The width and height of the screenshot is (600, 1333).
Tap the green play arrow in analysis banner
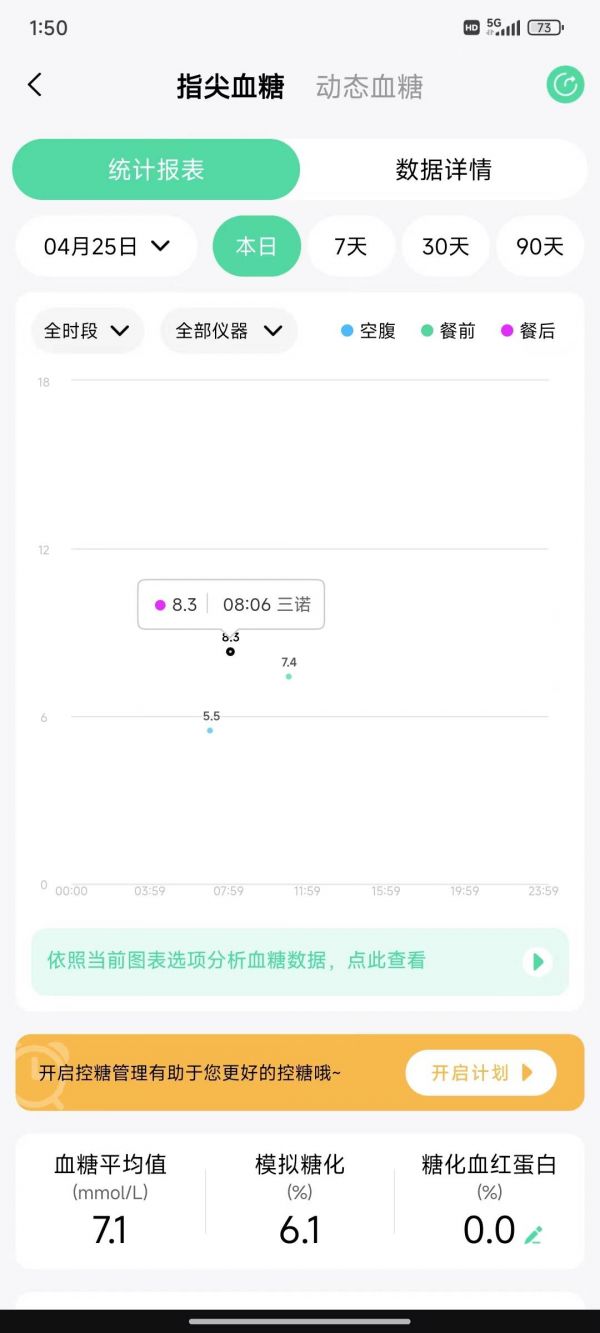click(538, 962)
